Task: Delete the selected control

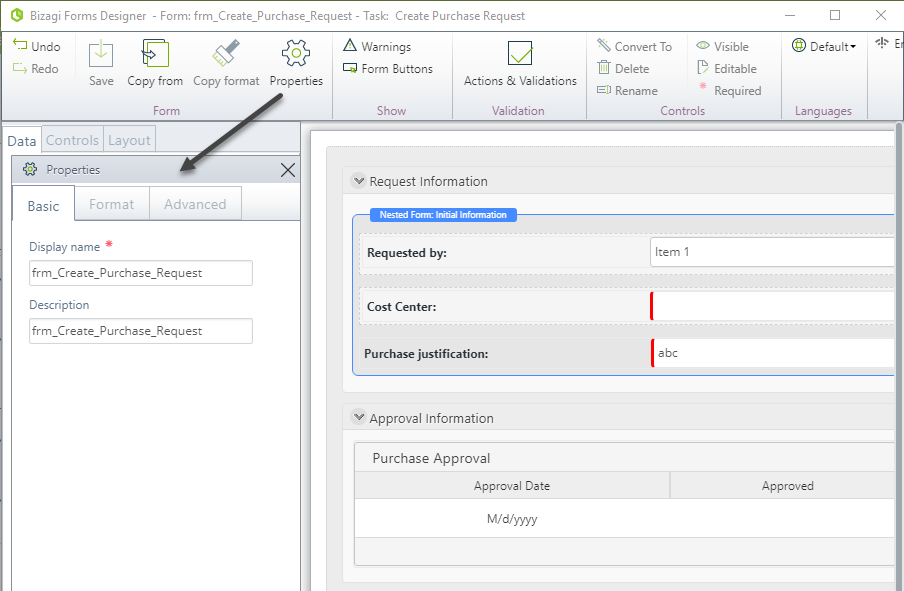Action: coord(623,69)
